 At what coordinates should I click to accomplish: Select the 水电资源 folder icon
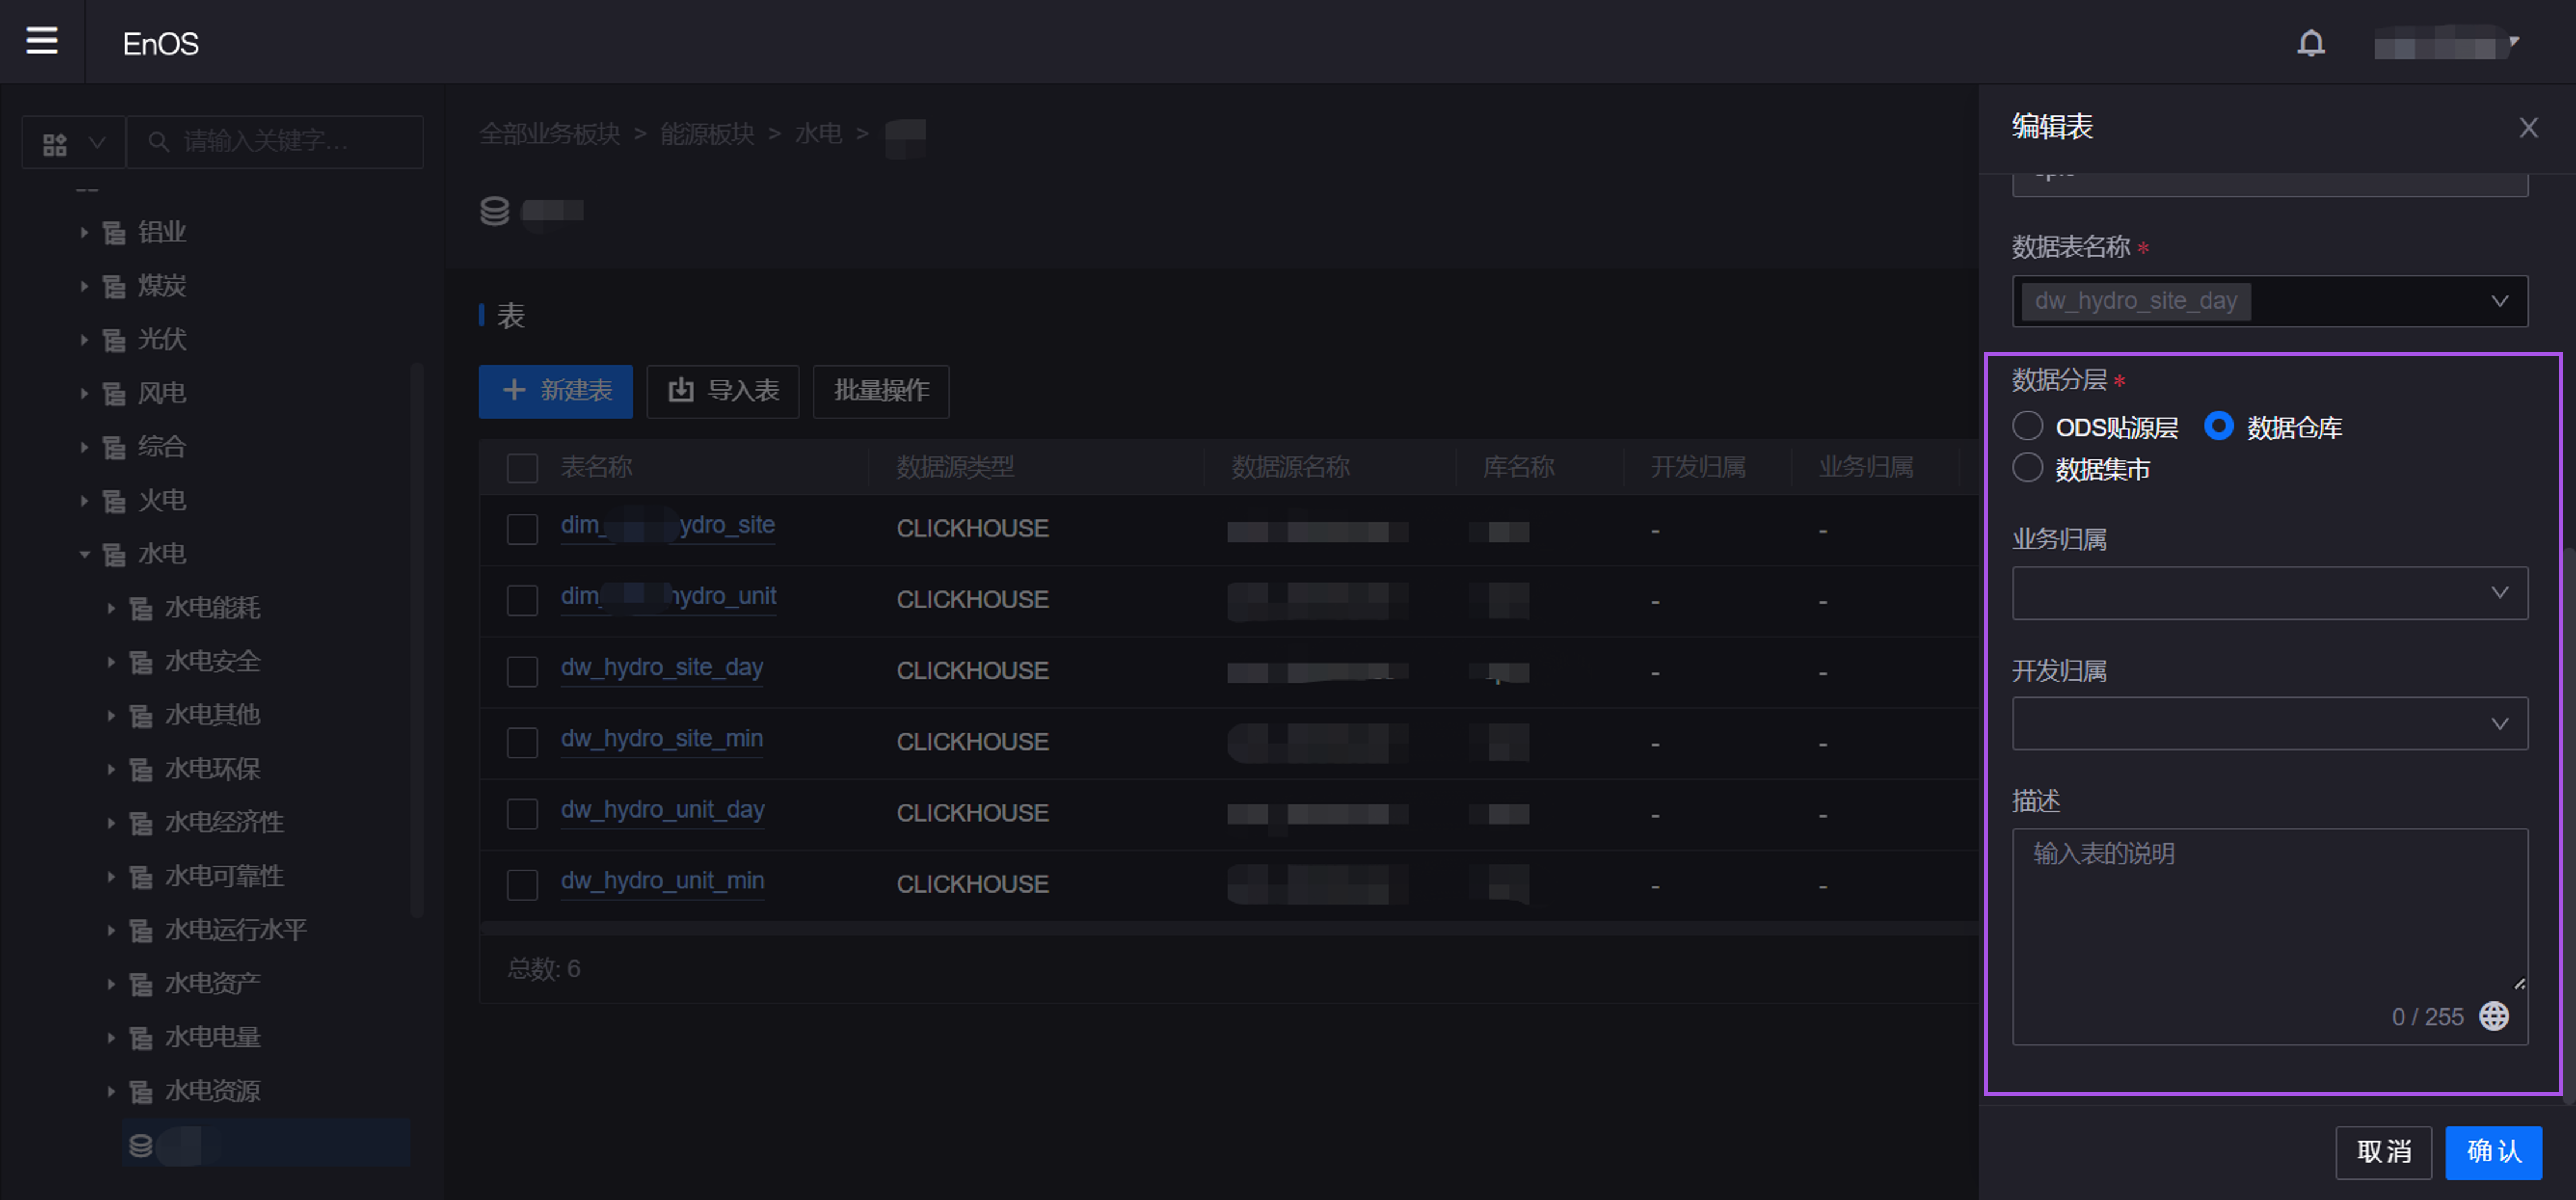pyautogui.click(x=141, y=1092)
